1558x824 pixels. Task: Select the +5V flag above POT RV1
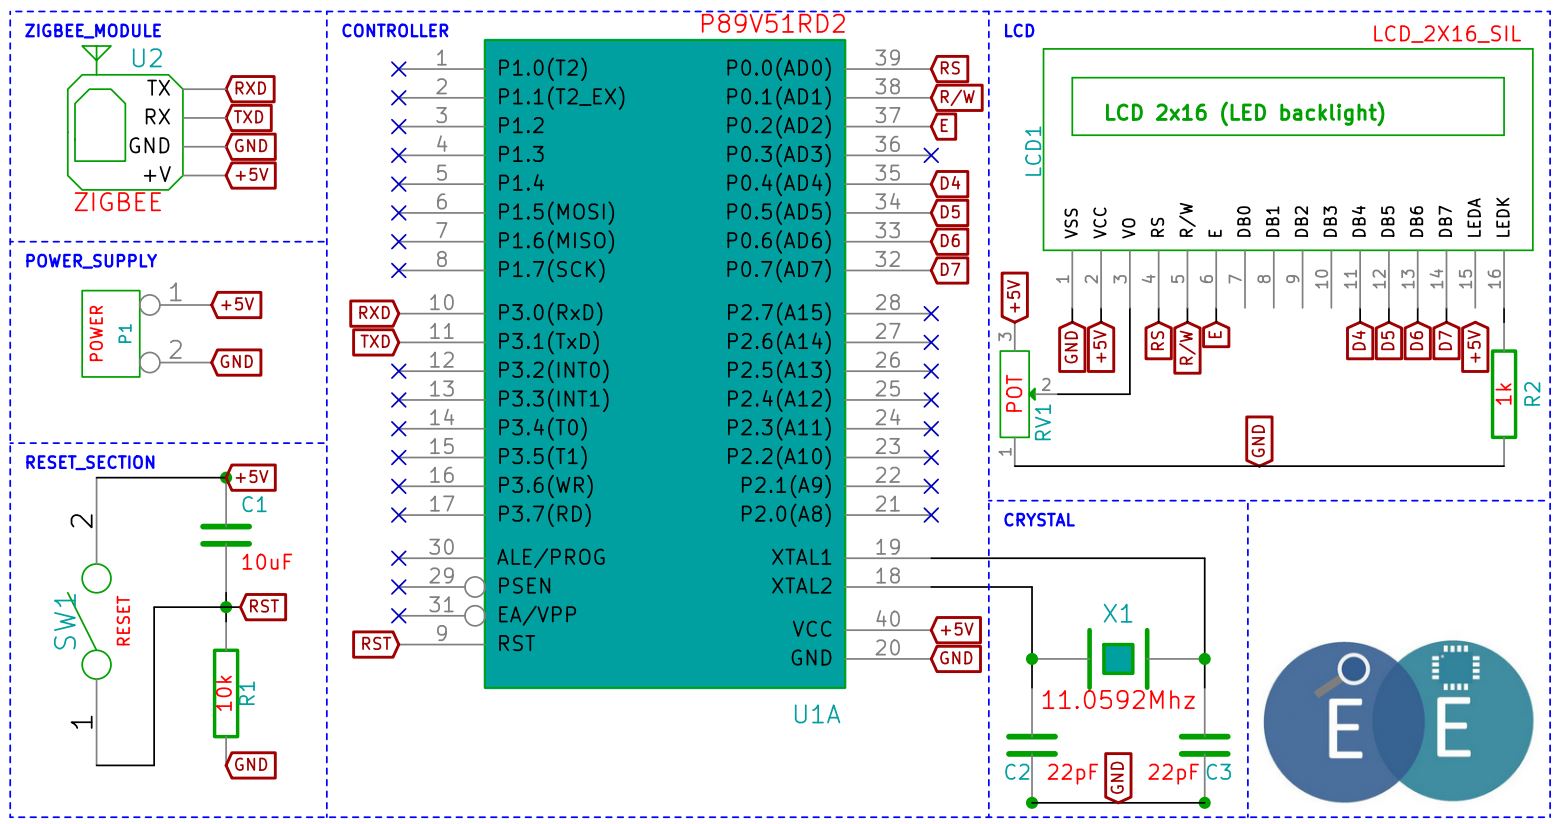click(1014, 297)
